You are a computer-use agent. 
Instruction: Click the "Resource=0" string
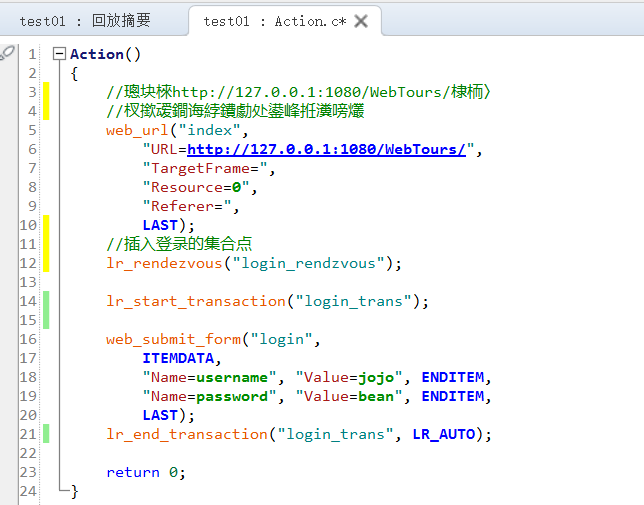pyautogui.click(x=196, y=187)
